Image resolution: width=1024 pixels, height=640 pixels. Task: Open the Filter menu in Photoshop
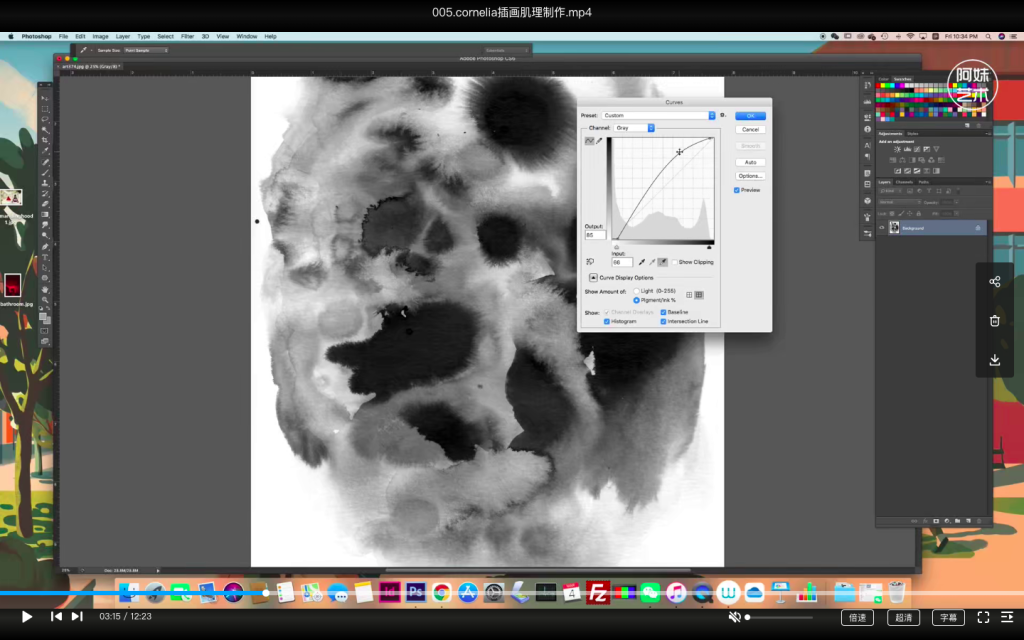click(187, 36)
